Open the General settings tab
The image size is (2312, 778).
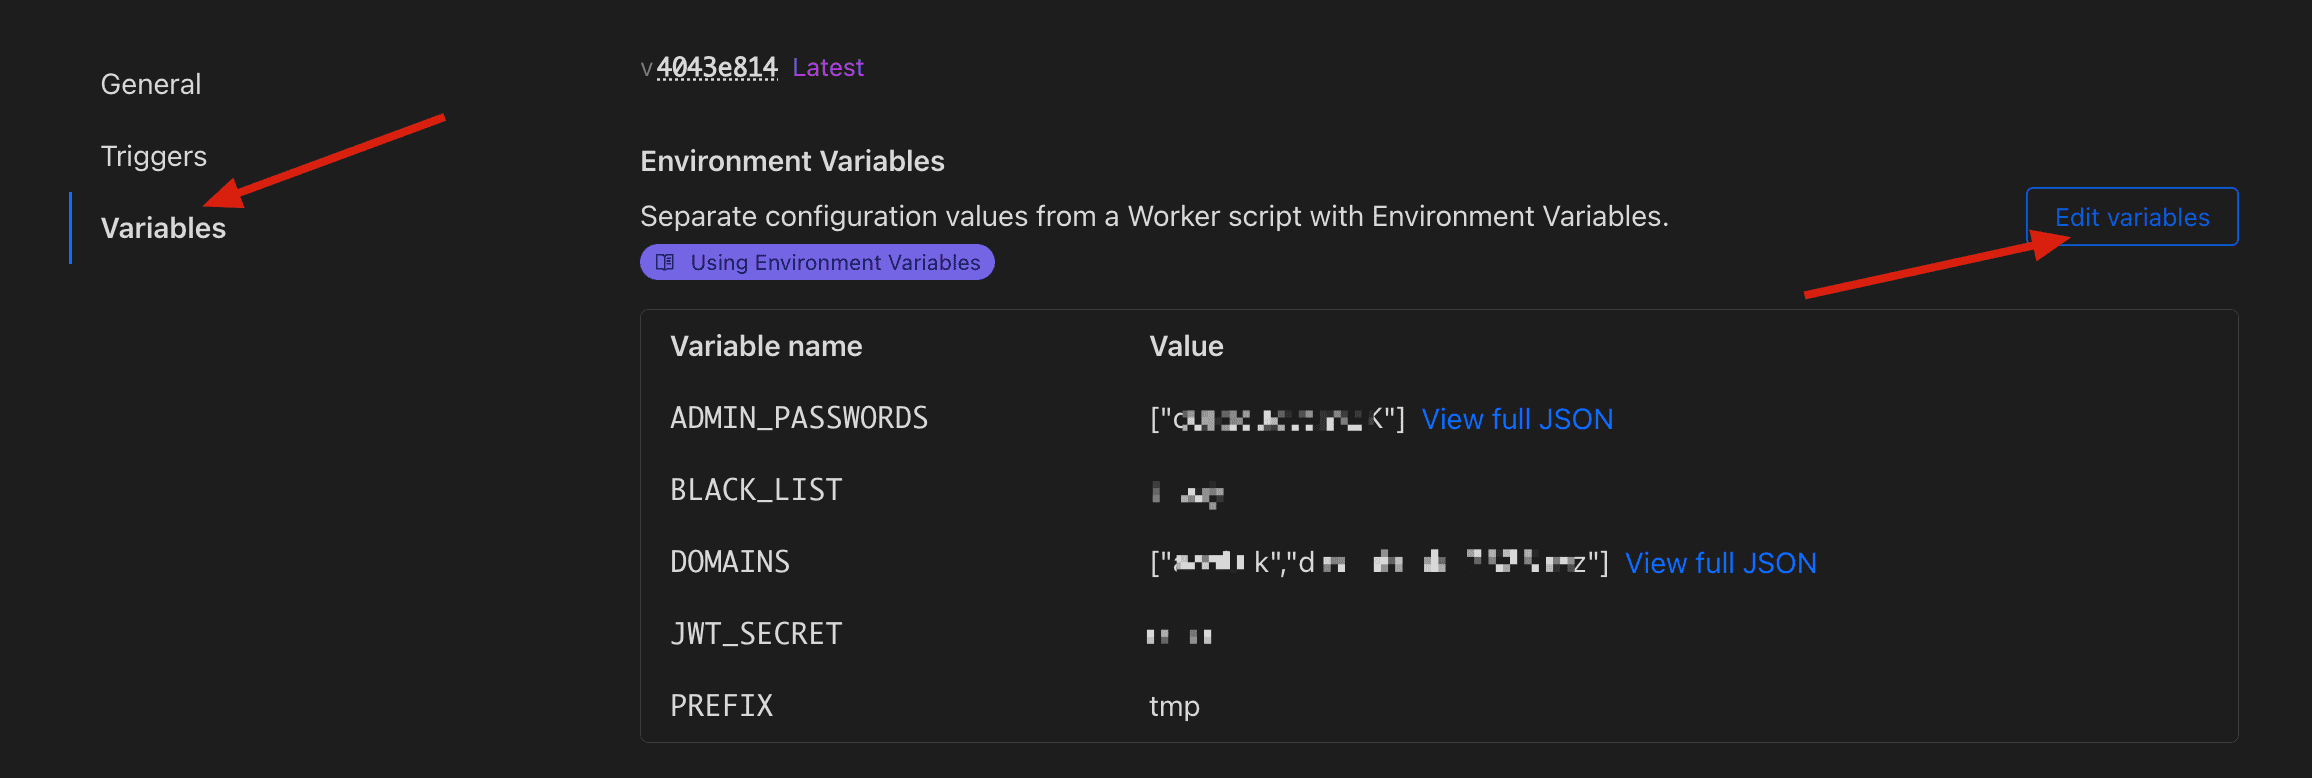point(150,83)
